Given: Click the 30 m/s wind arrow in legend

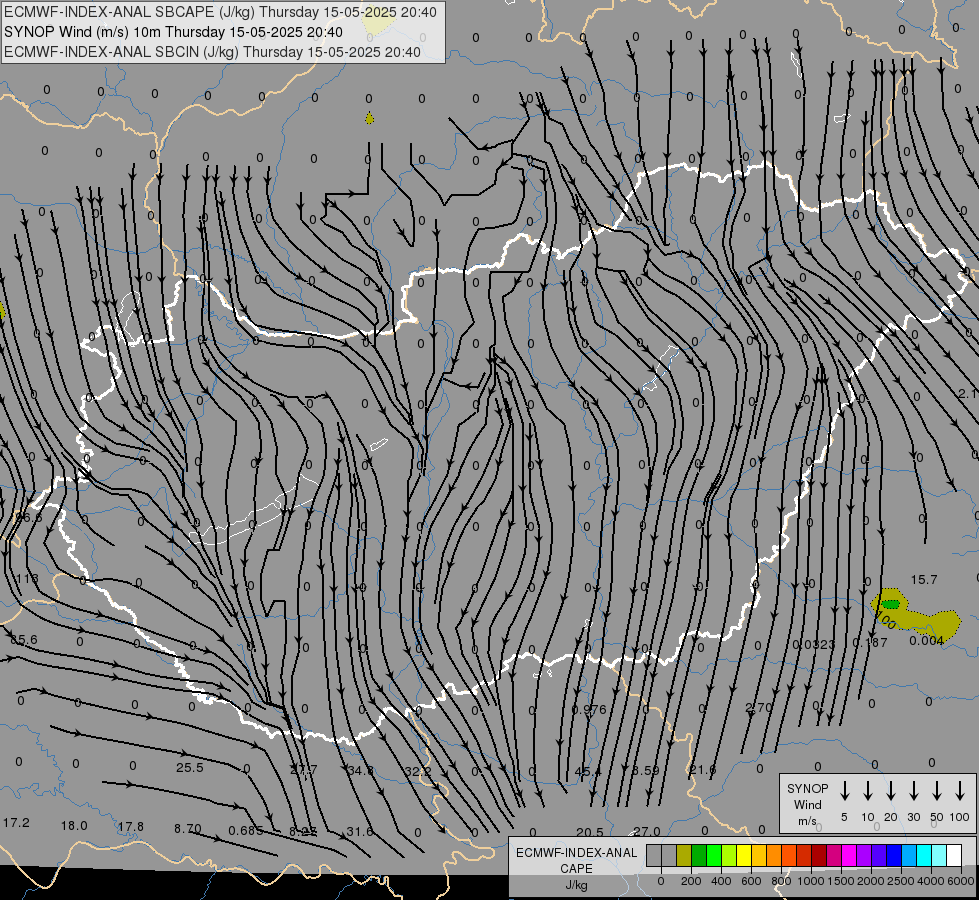Looking at the screenshot, I should [913, 791].
